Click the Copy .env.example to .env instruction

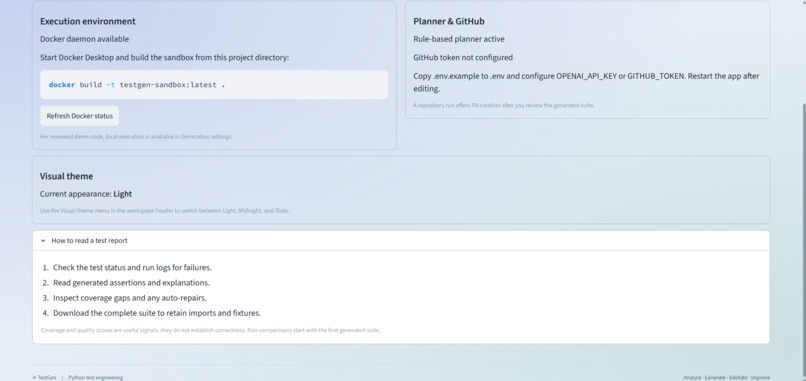click(x=587, y=82)
